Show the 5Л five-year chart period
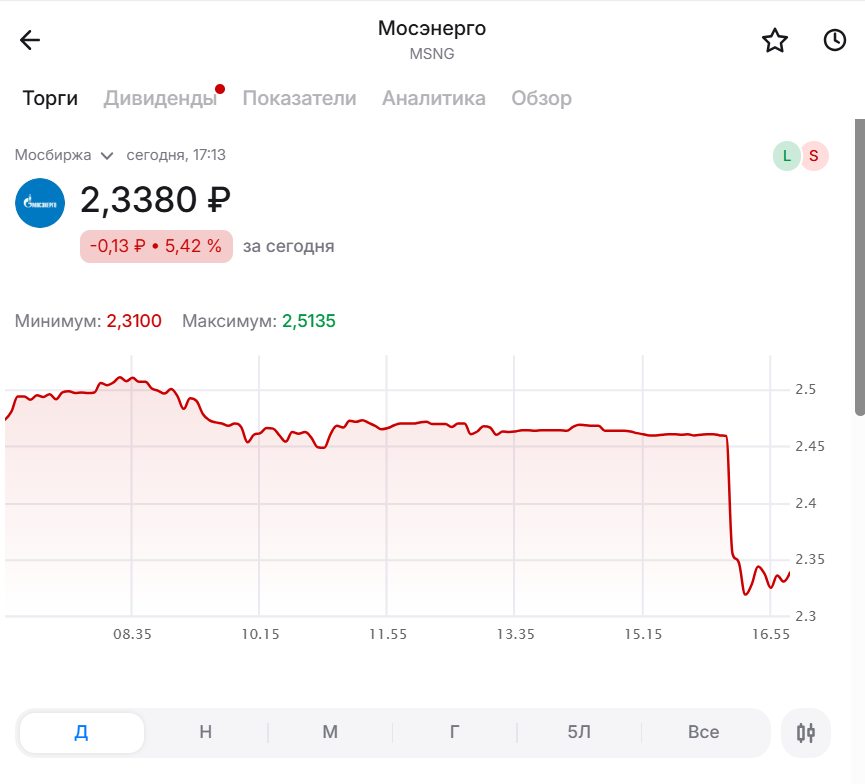865x784 pixels. (x=579, y=732)
